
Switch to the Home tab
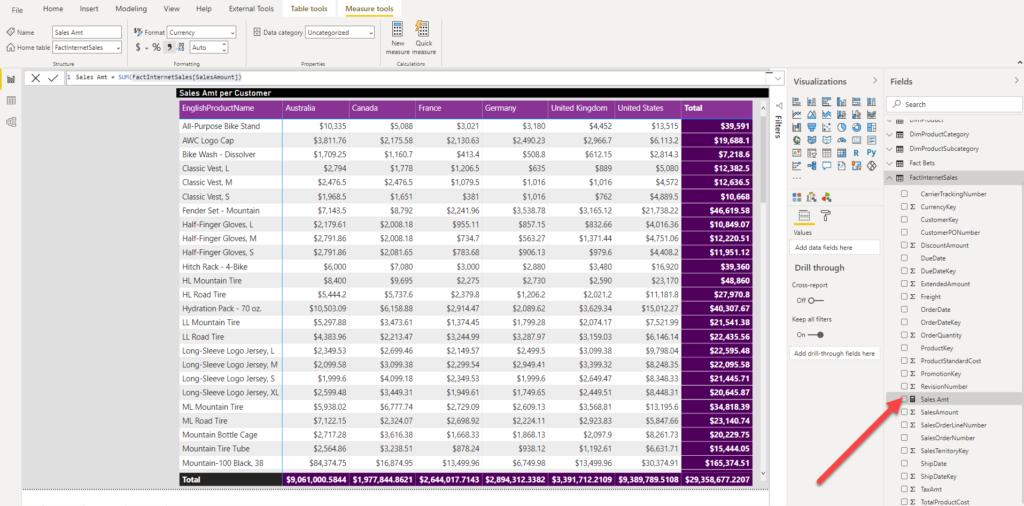(x=53, y=9)
